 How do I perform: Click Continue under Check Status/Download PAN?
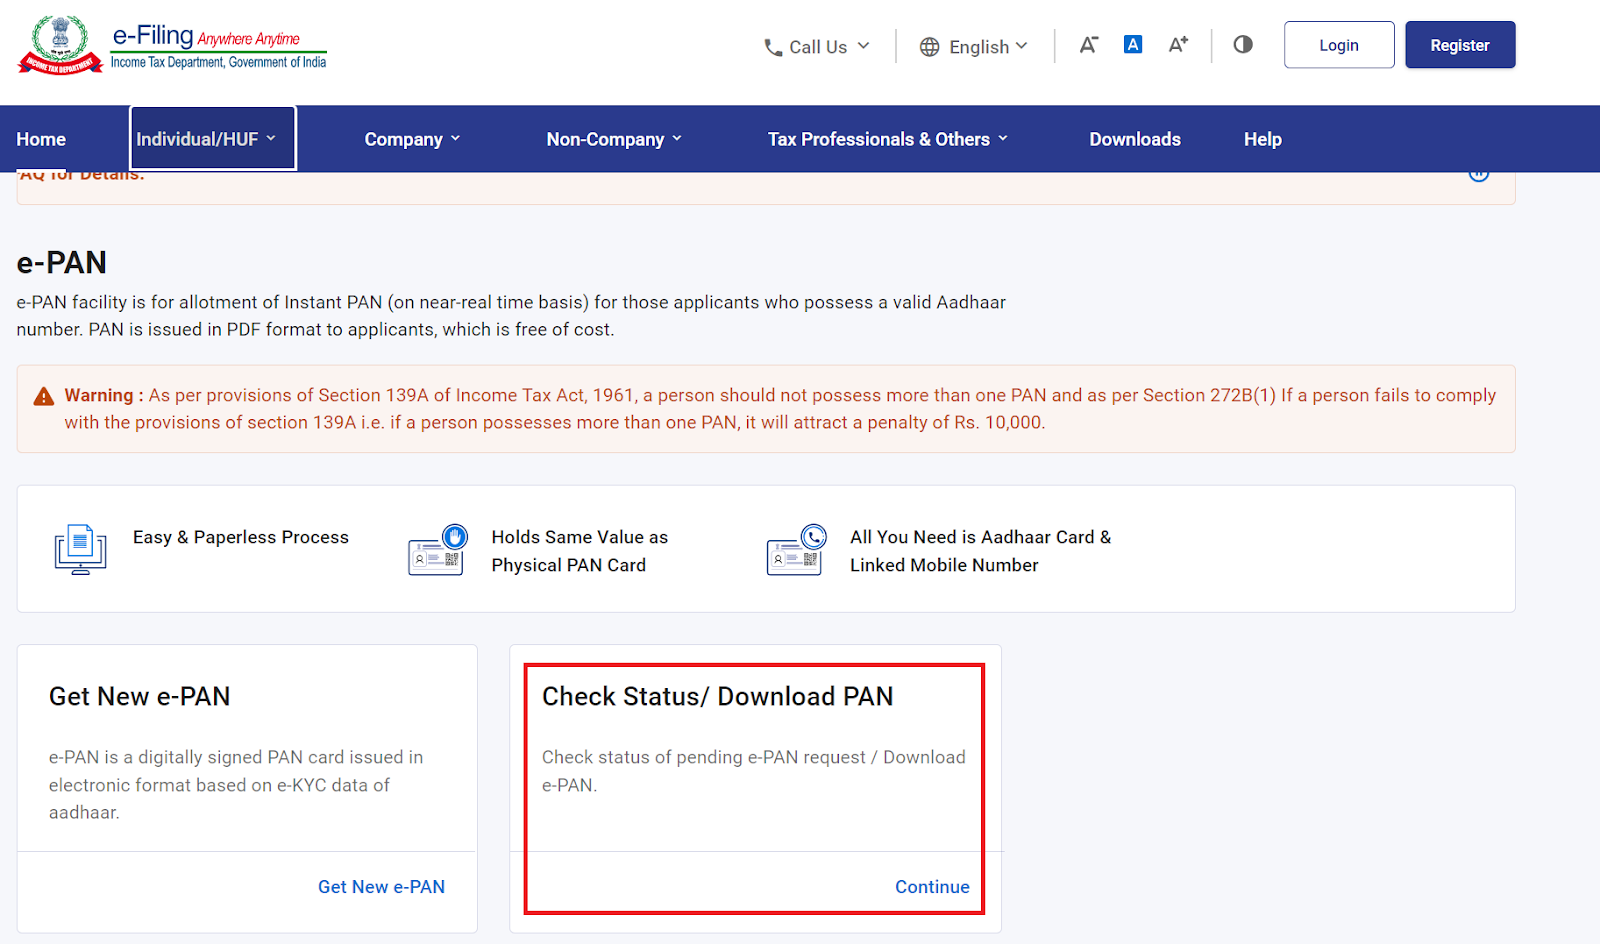point(931,887)
